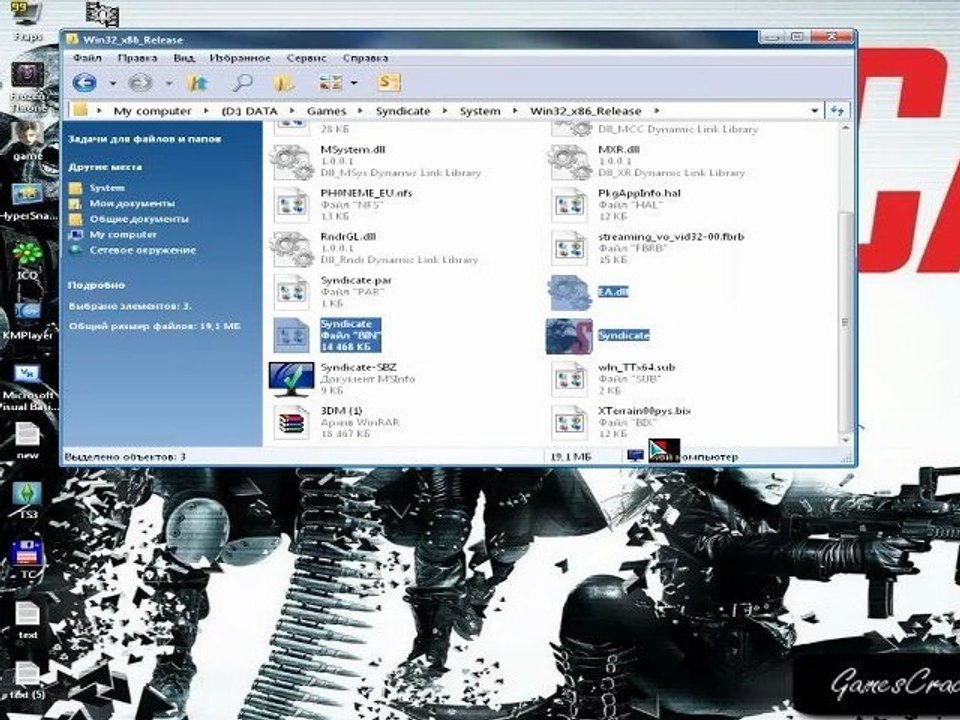This screenshot has height=720, width=960.
Task: Open the Избранное menu
Action: pyautogui.click(x=240, y=58)
